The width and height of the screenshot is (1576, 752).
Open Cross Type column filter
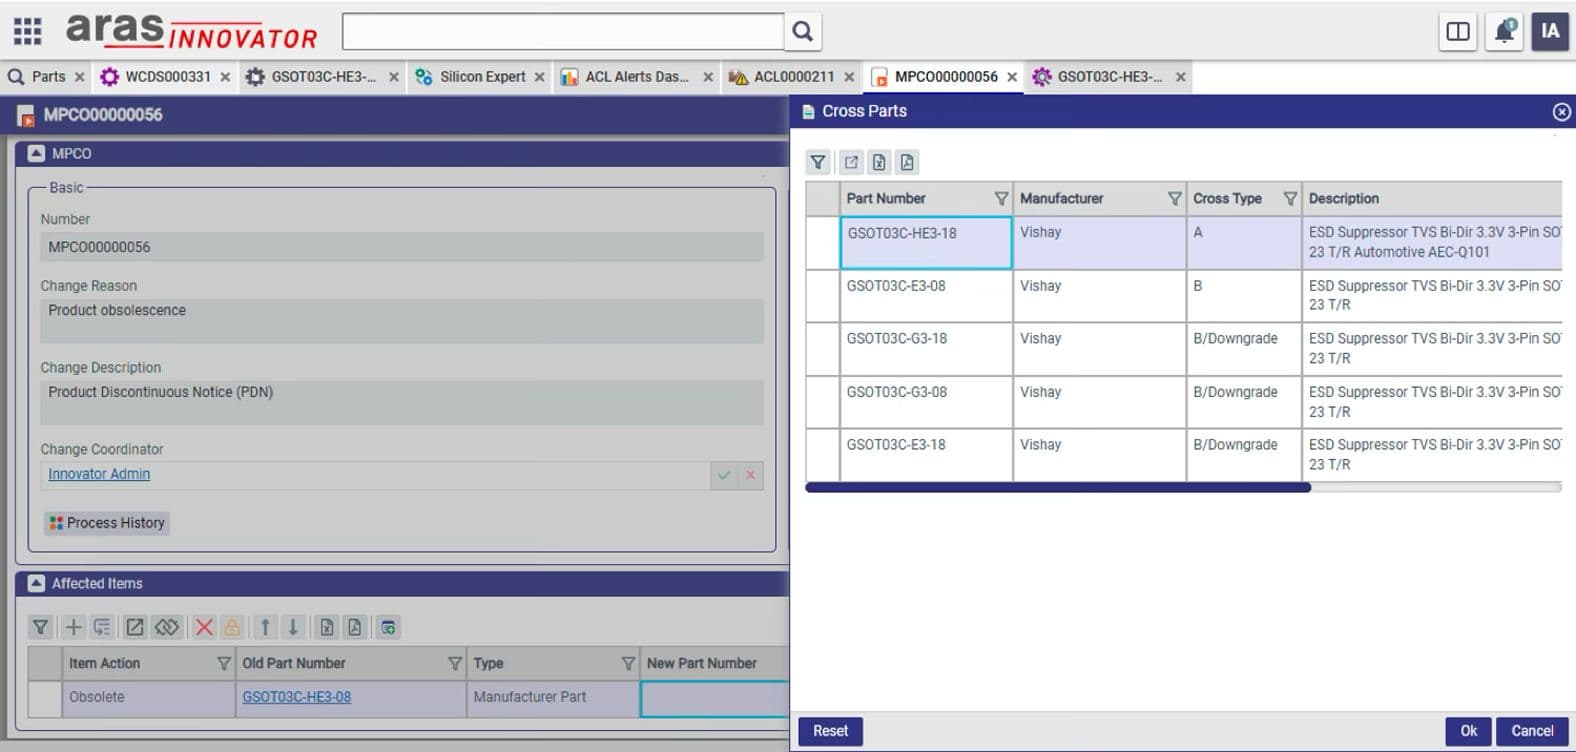1290,199
